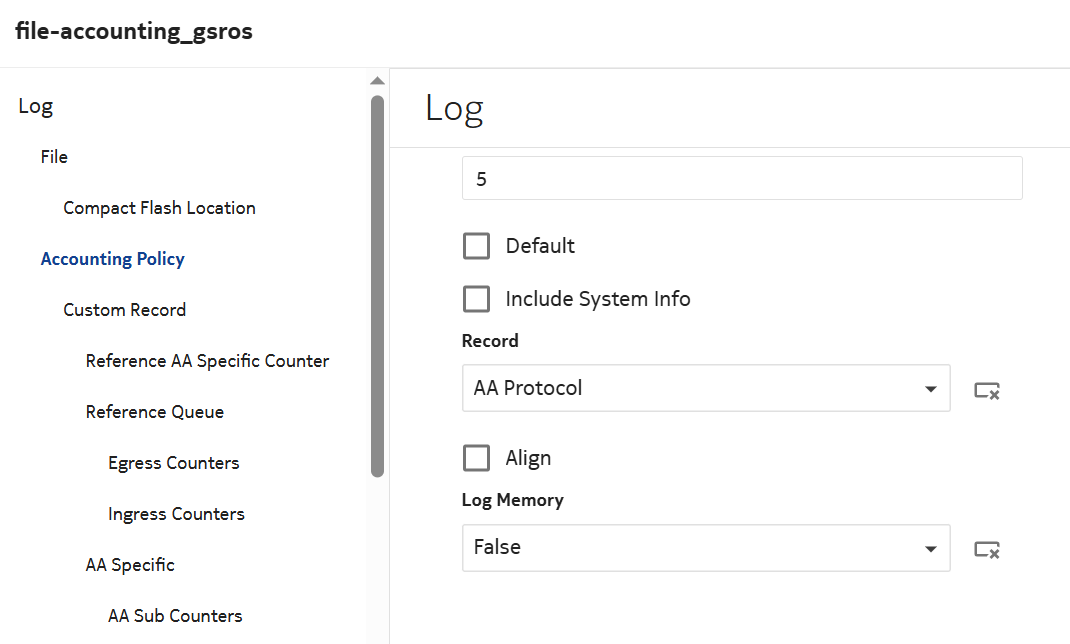Check the Align checkbox
This screenshot has height=644, width=1070.
click(x=477, y=458)
